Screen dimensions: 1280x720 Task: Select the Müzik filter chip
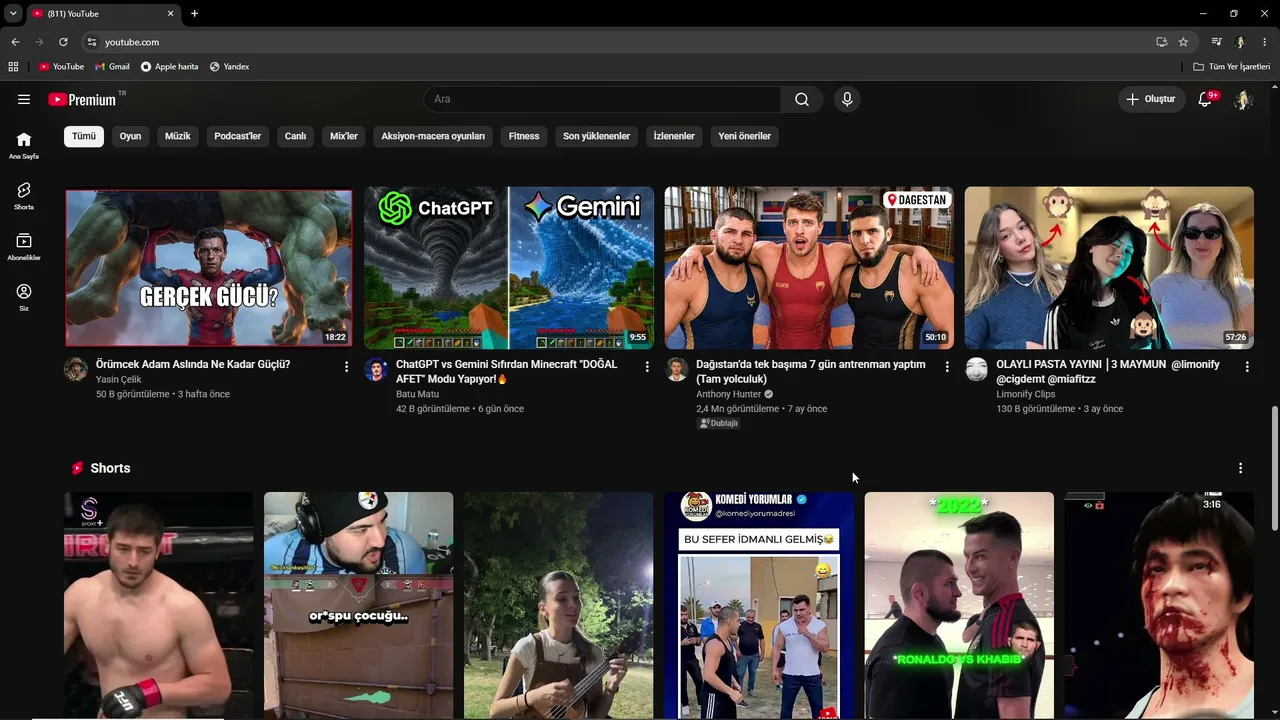click(178, 136)
